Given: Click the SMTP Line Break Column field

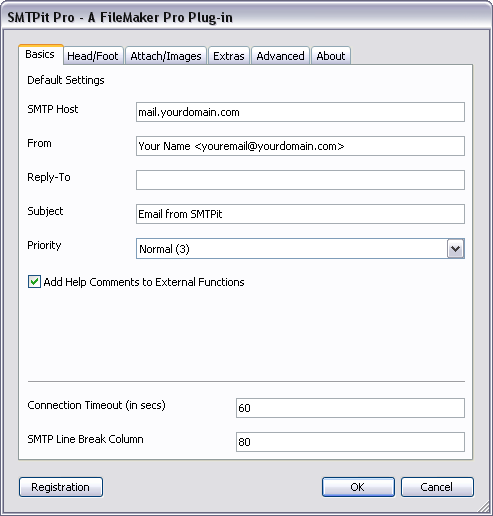Looking at the screenshot, I should pos(350,442).
